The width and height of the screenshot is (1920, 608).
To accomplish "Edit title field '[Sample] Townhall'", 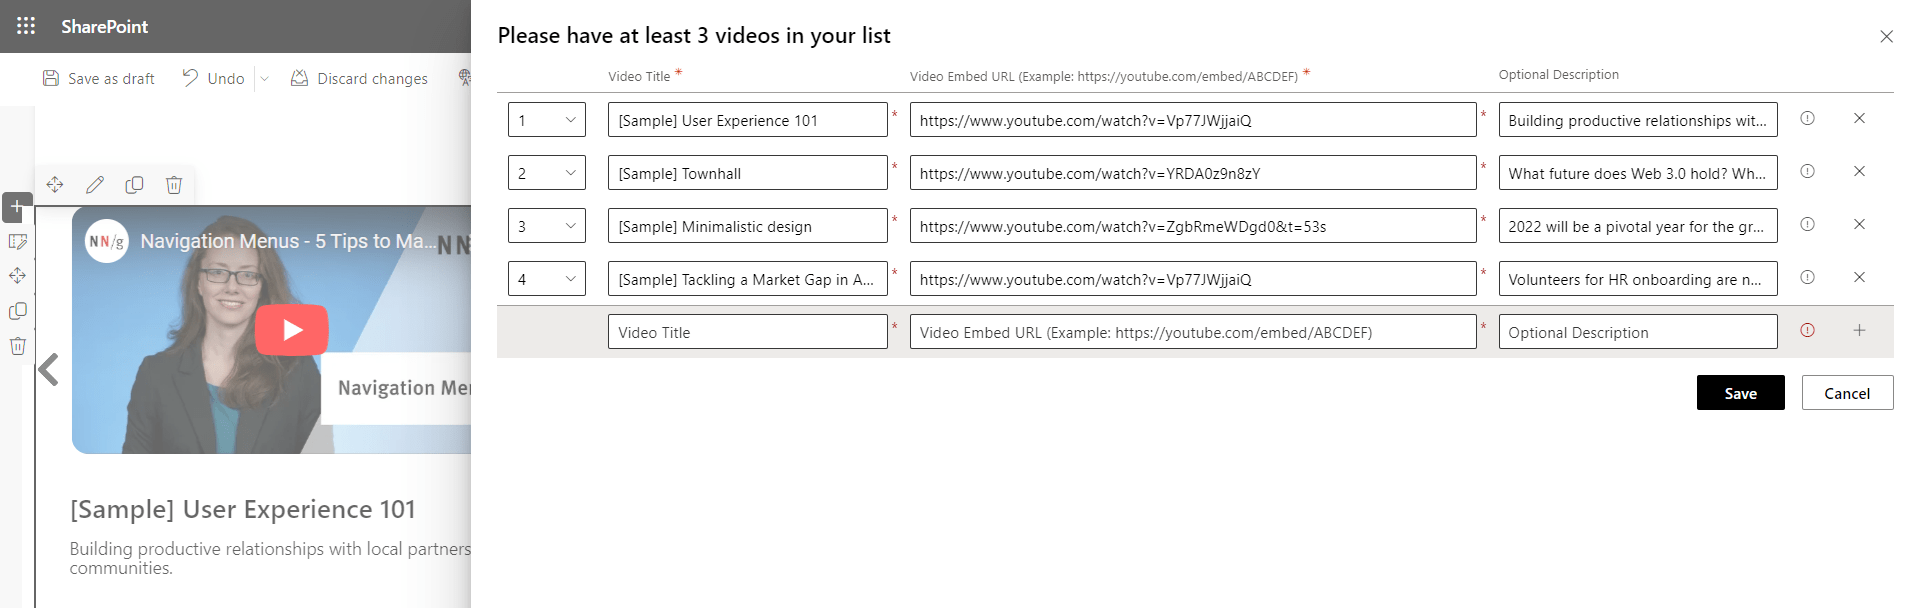I will (747, 173).
